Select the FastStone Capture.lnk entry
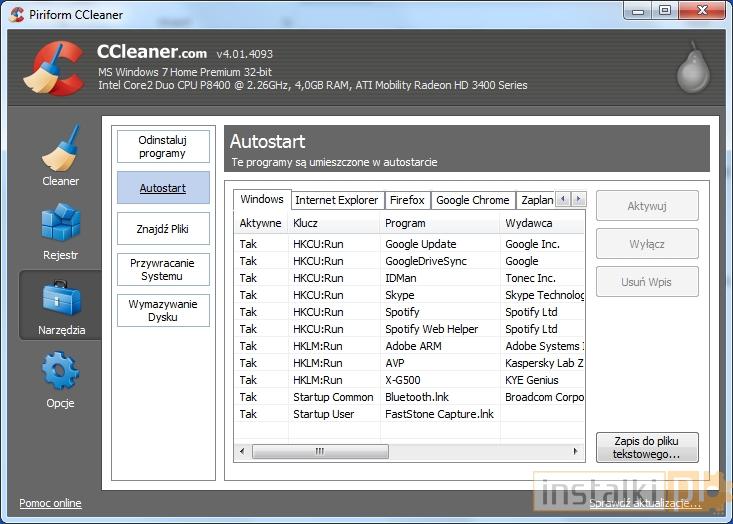This screenshot has width=733, height=524. (x=409, y=414)
